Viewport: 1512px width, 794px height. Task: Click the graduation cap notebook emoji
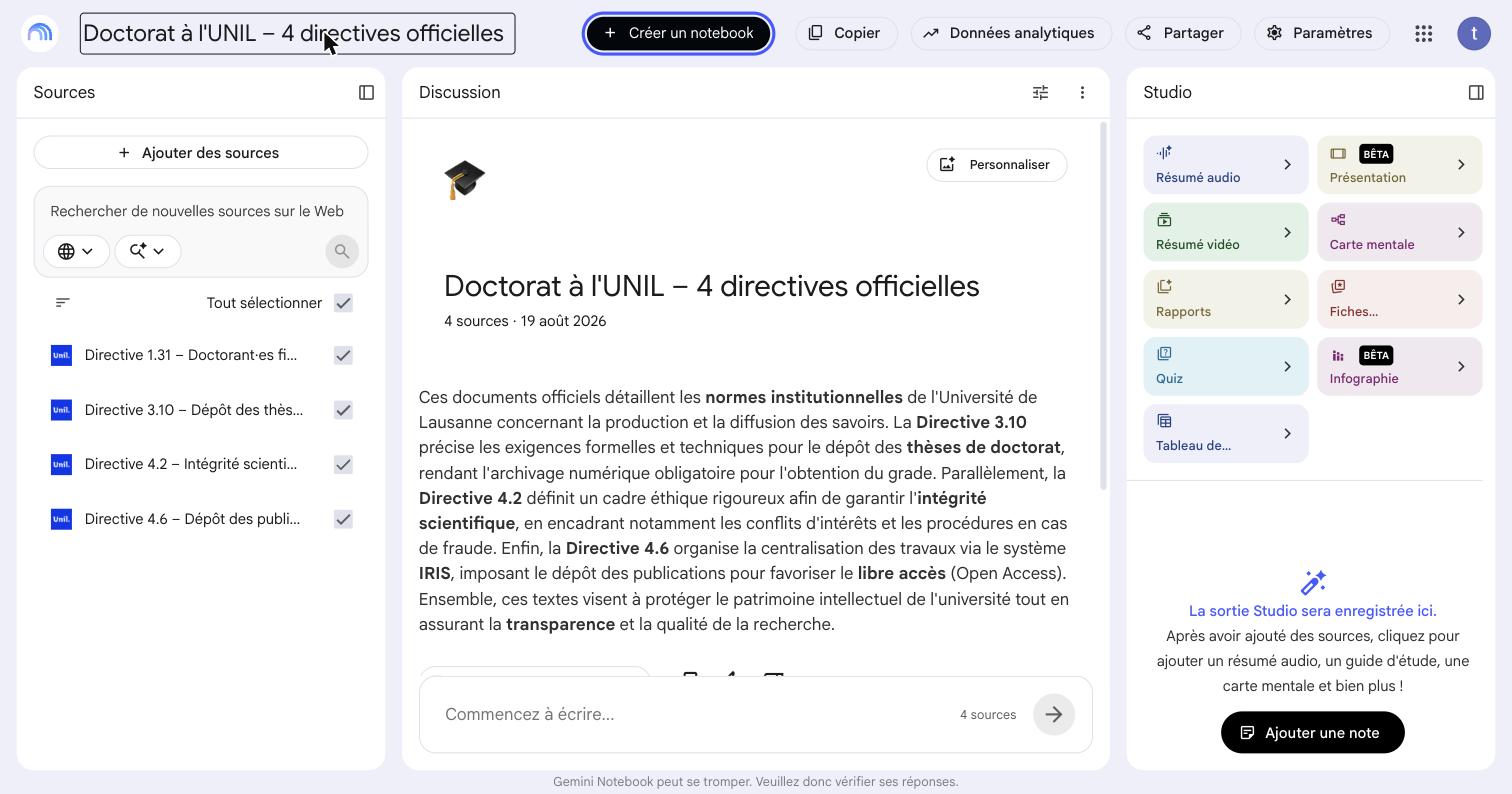tap(464, 180)
